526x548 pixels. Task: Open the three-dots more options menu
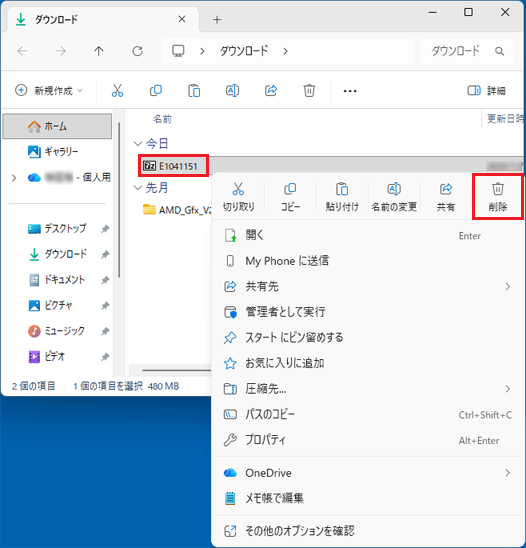click(x=350, y=91)
